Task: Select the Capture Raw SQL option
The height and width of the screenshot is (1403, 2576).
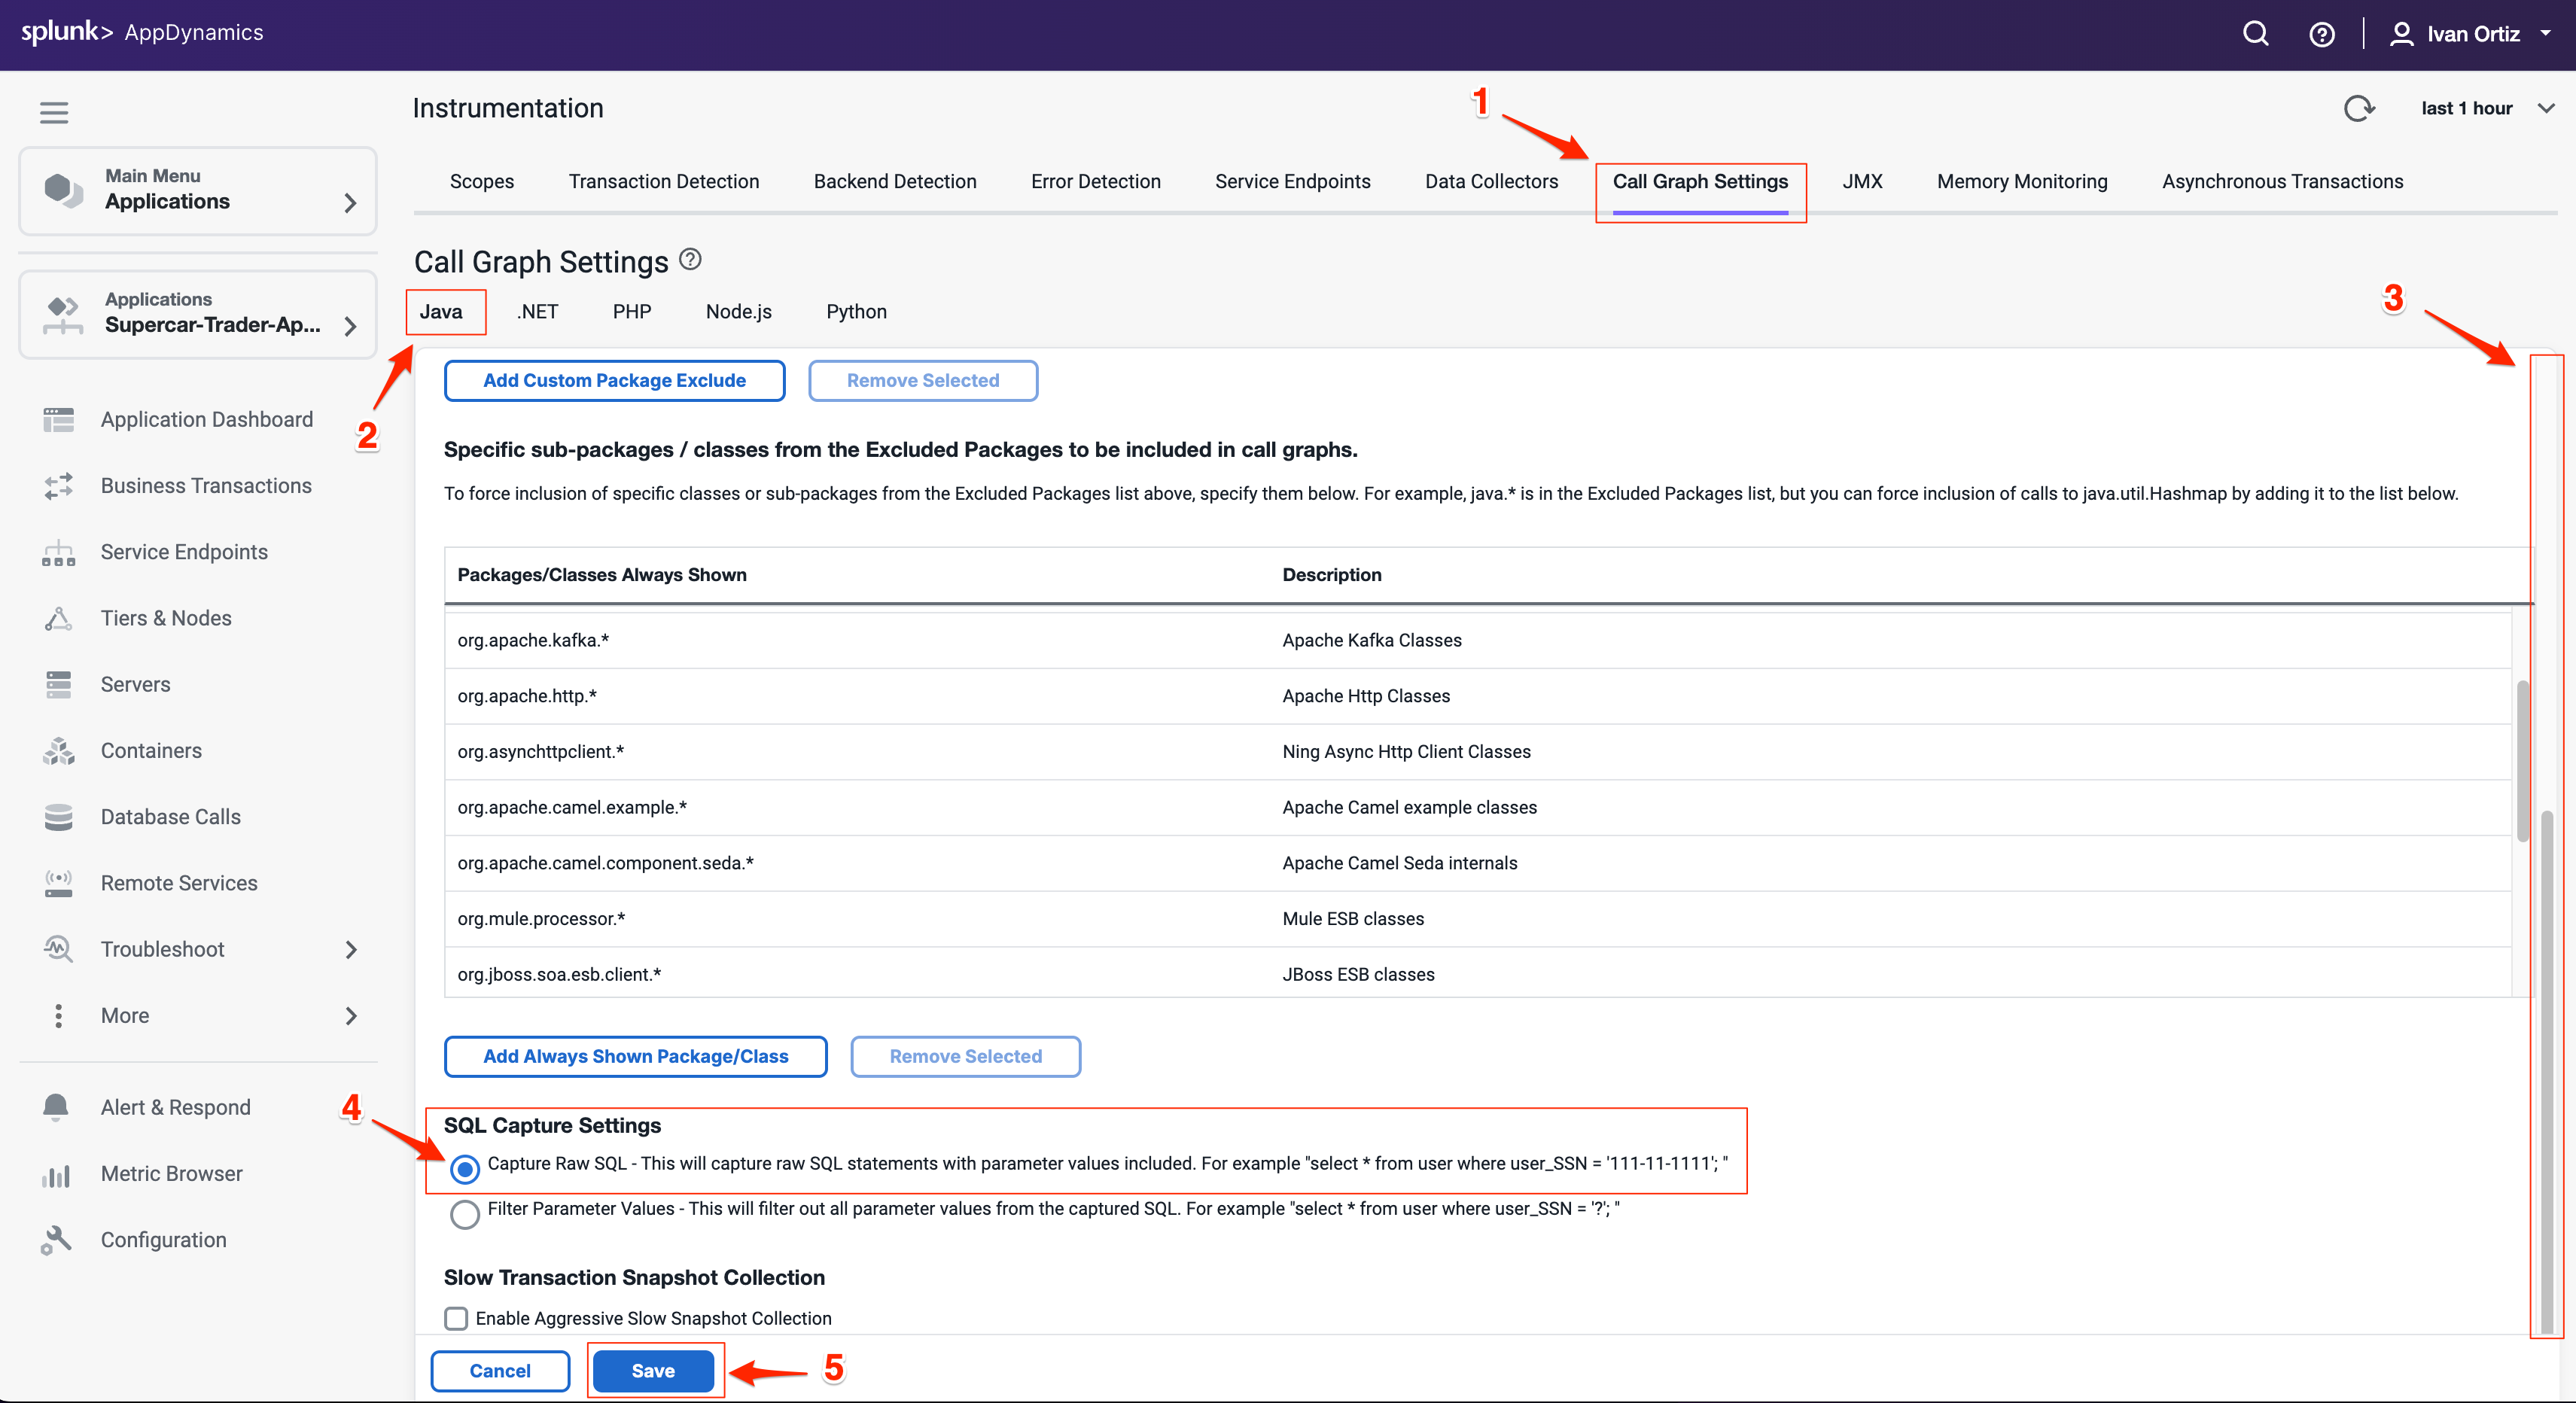Action: coord(464,1168)
